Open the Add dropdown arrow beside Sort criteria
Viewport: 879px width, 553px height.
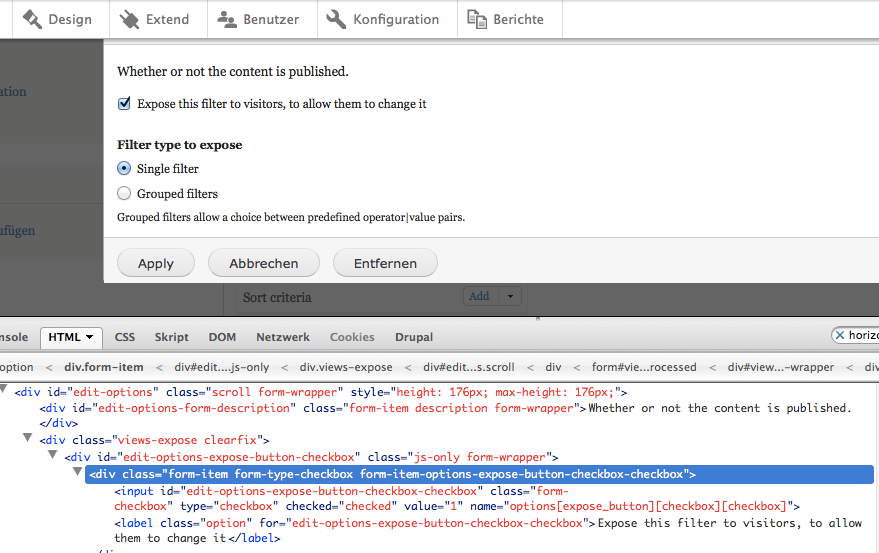pyautogui.click(x=511, y=296)
